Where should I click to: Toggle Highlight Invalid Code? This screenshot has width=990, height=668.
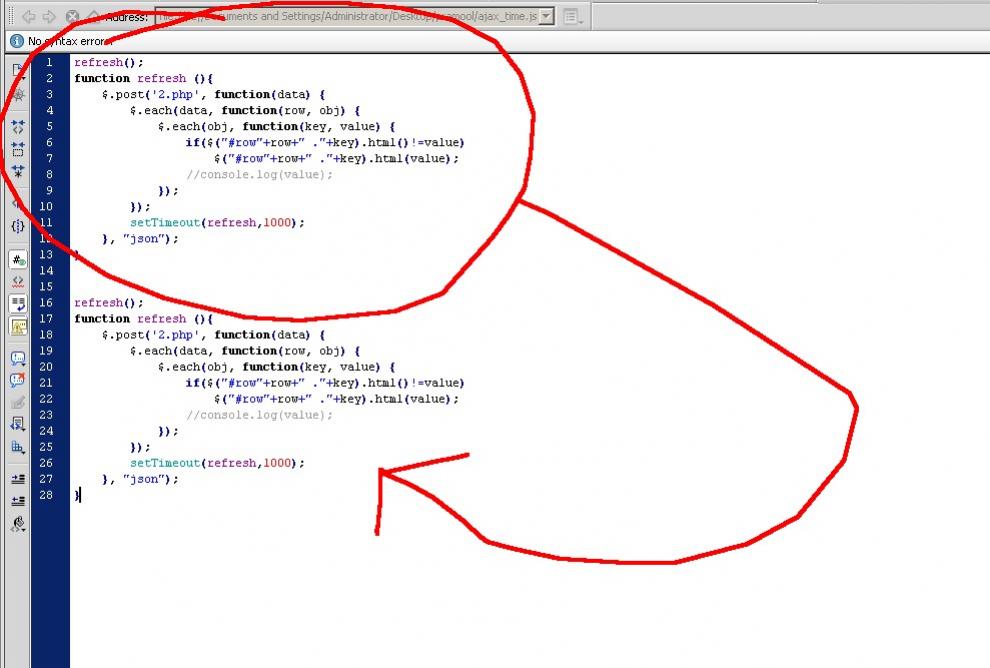(x=18, y=281)
